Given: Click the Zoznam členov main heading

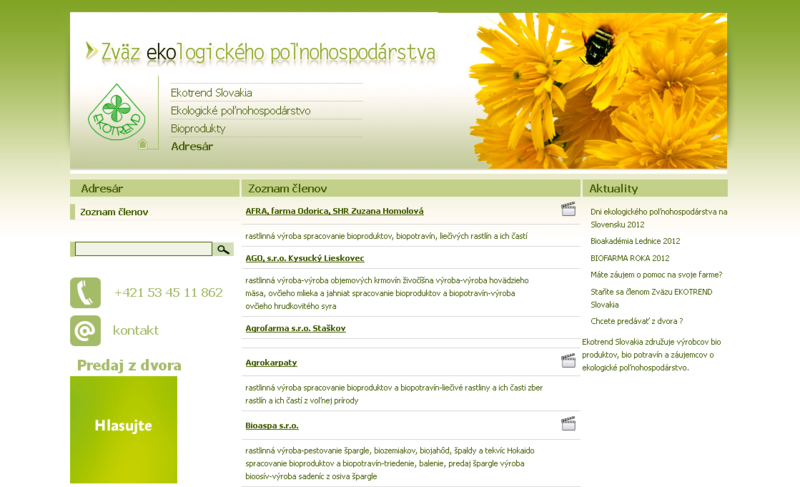Looking at the screenshot, I should [x=287, y=189].
